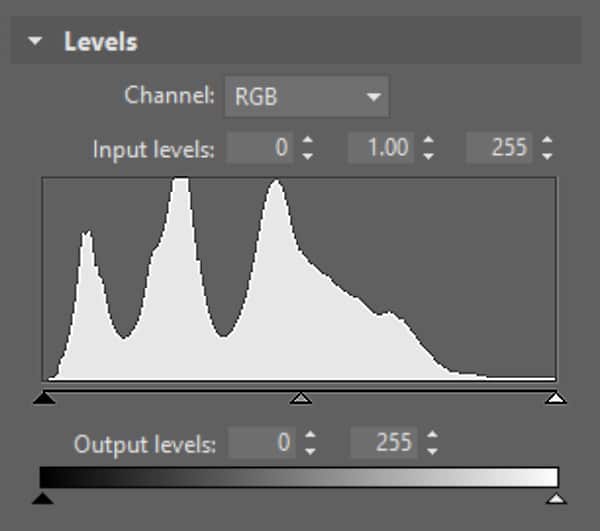The width and height of the screenshot is (600, 531).
Task: Select the white point input slider handle
Action: pos(556,398)
